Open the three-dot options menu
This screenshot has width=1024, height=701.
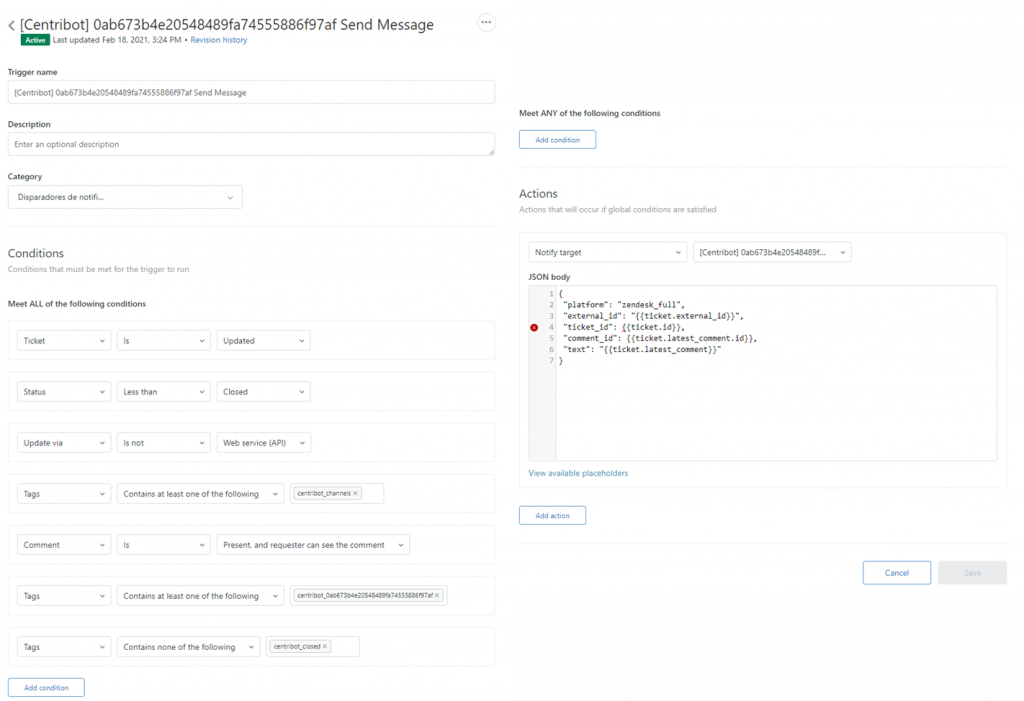(486, 23)
